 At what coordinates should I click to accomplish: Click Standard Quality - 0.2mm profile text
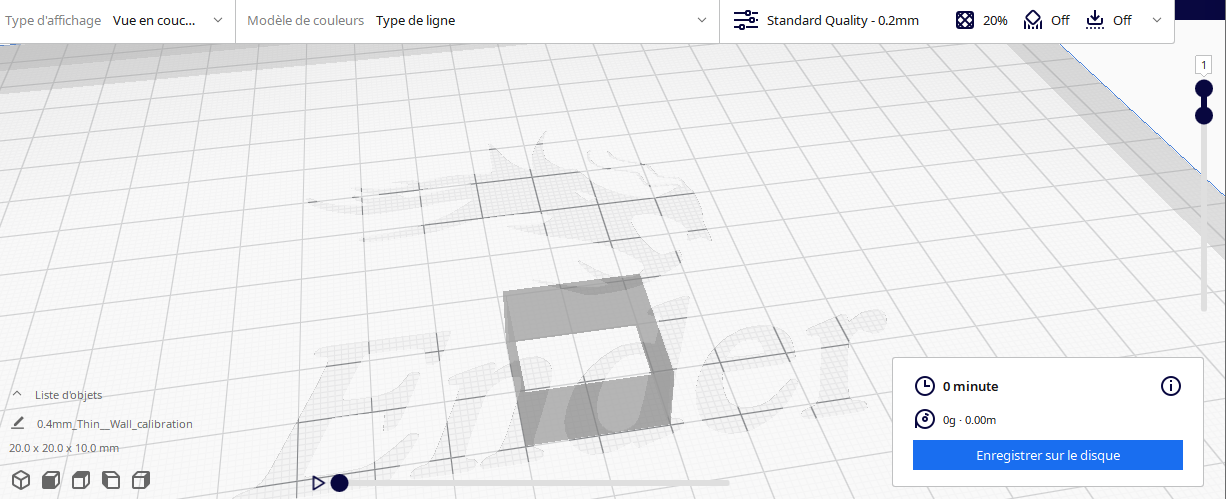(x=842, y=20)
